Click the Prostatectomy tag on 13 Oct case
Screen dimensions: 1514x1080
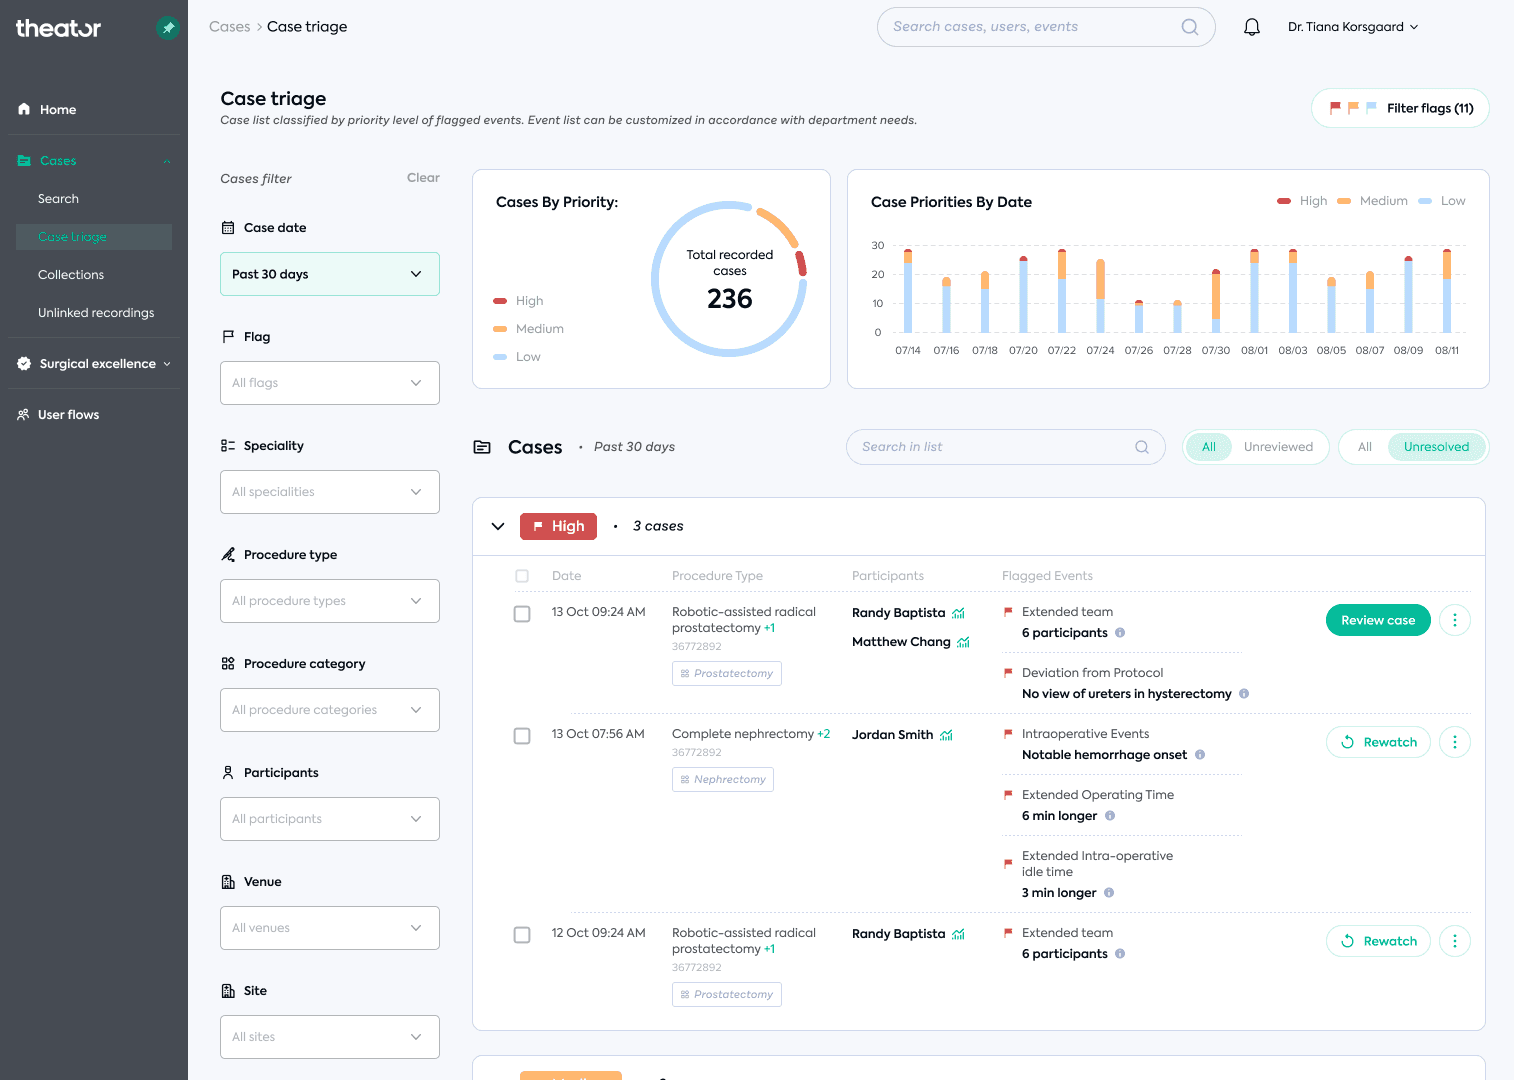pyautogui.click(x=727, y=673)
